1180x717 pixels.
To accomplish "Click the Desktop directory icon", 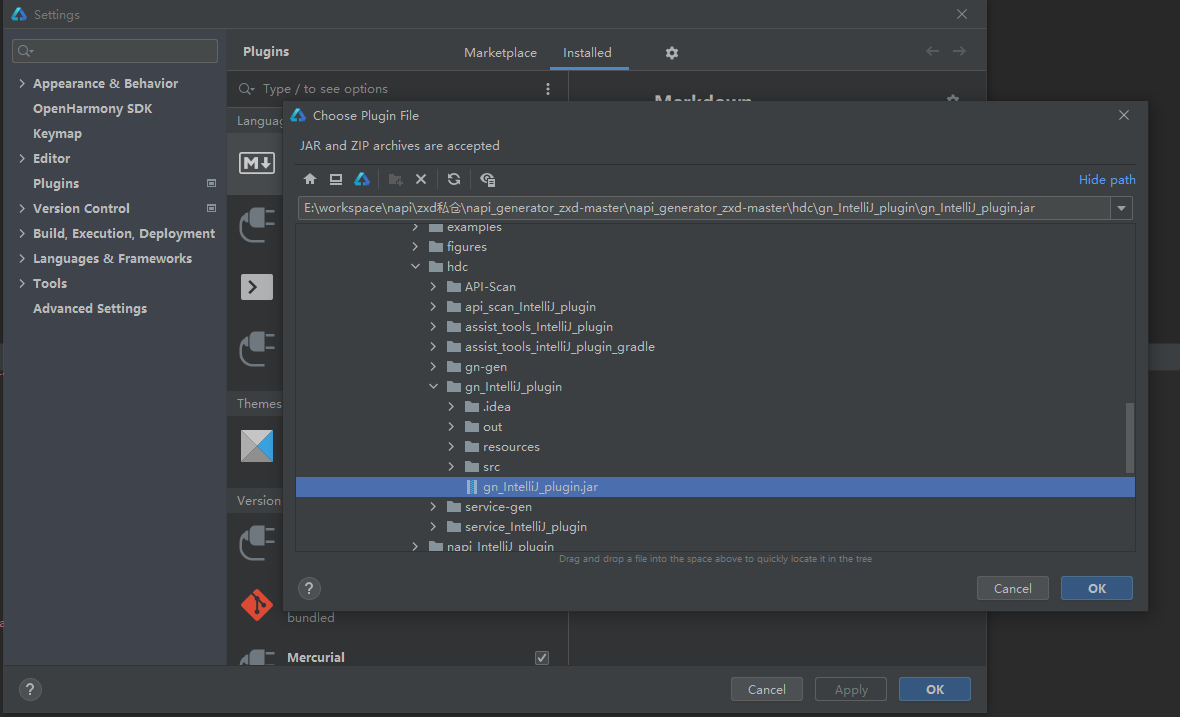I will (x=336, y=179).
